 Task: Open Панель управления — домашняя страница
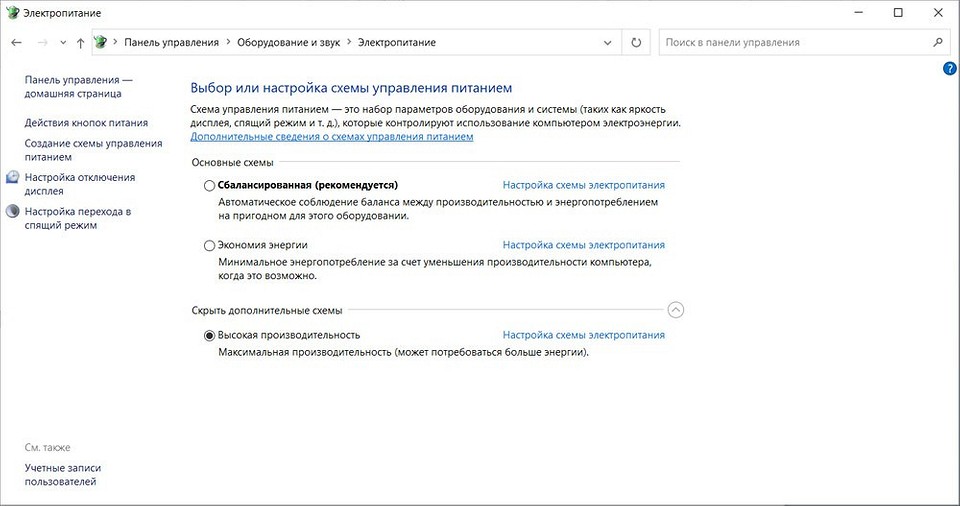point(78,86)
